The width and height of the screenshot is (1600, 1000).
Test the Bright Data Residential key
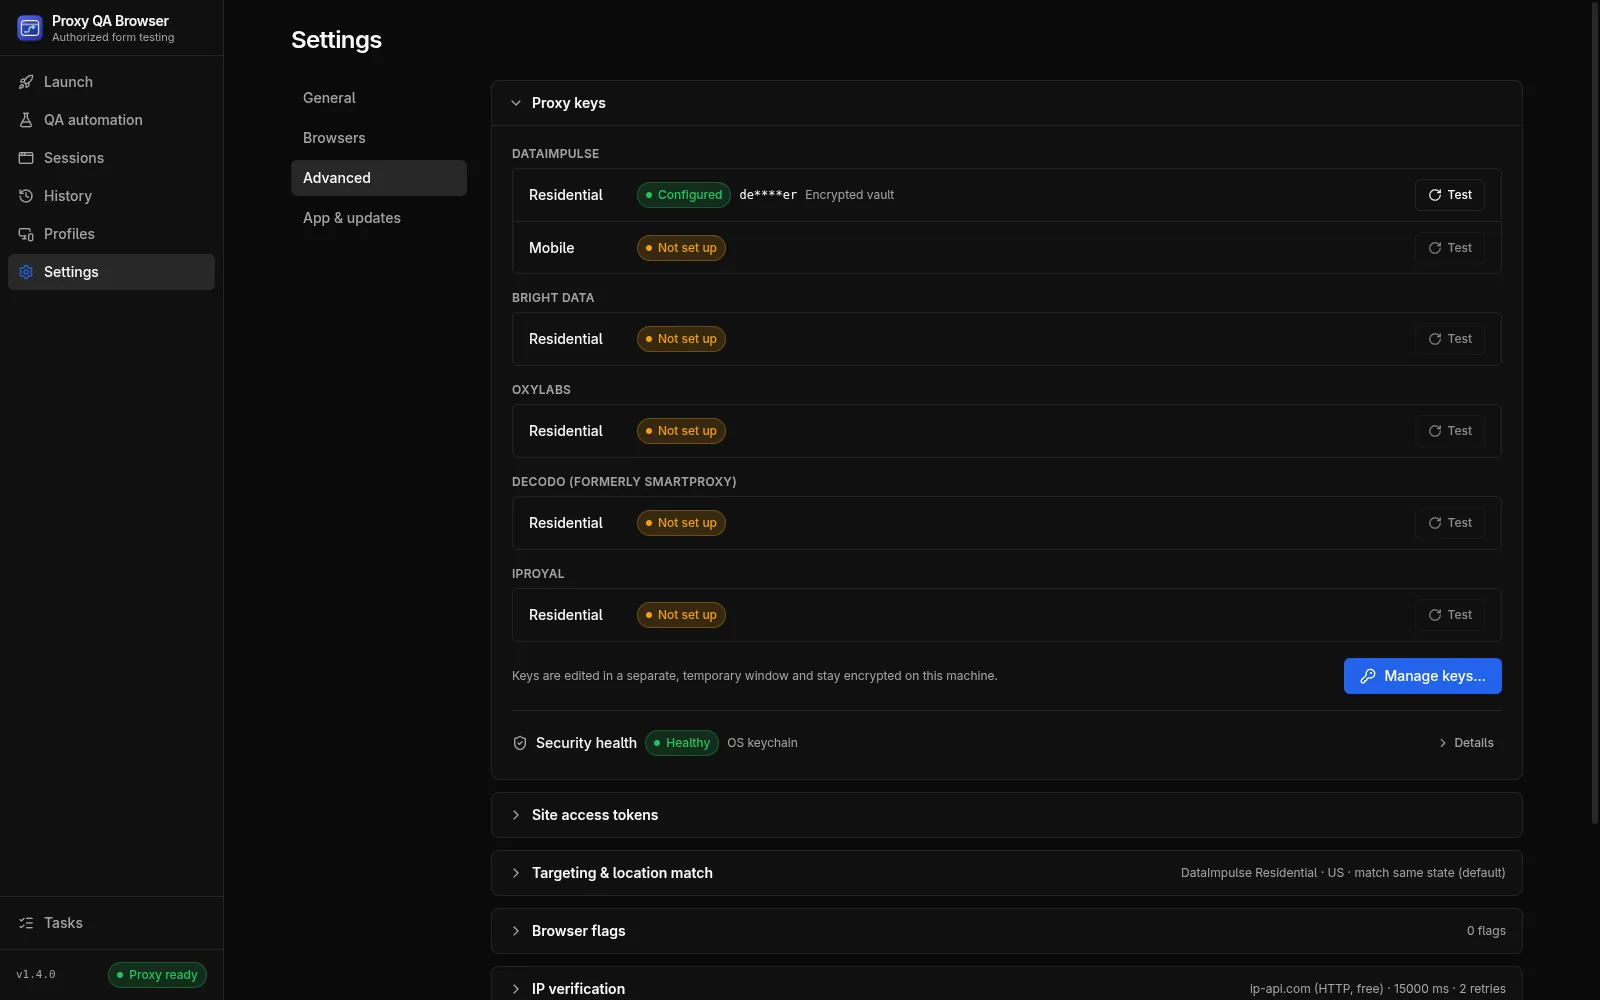1450,339
